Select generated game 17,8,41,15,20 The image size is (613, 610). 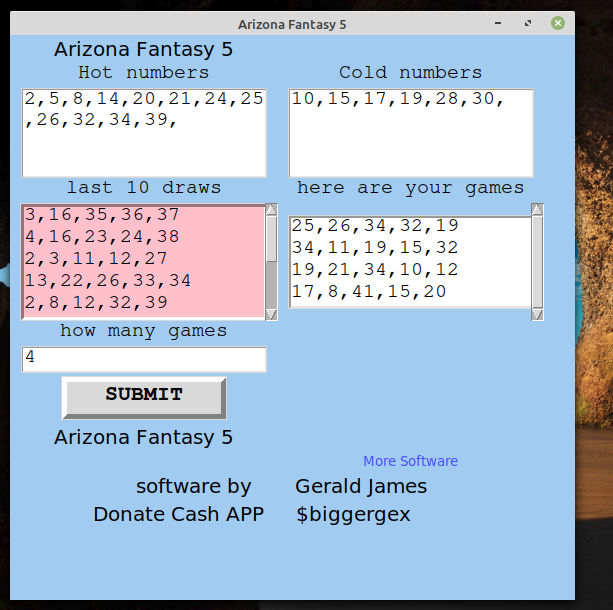(369, 292)
